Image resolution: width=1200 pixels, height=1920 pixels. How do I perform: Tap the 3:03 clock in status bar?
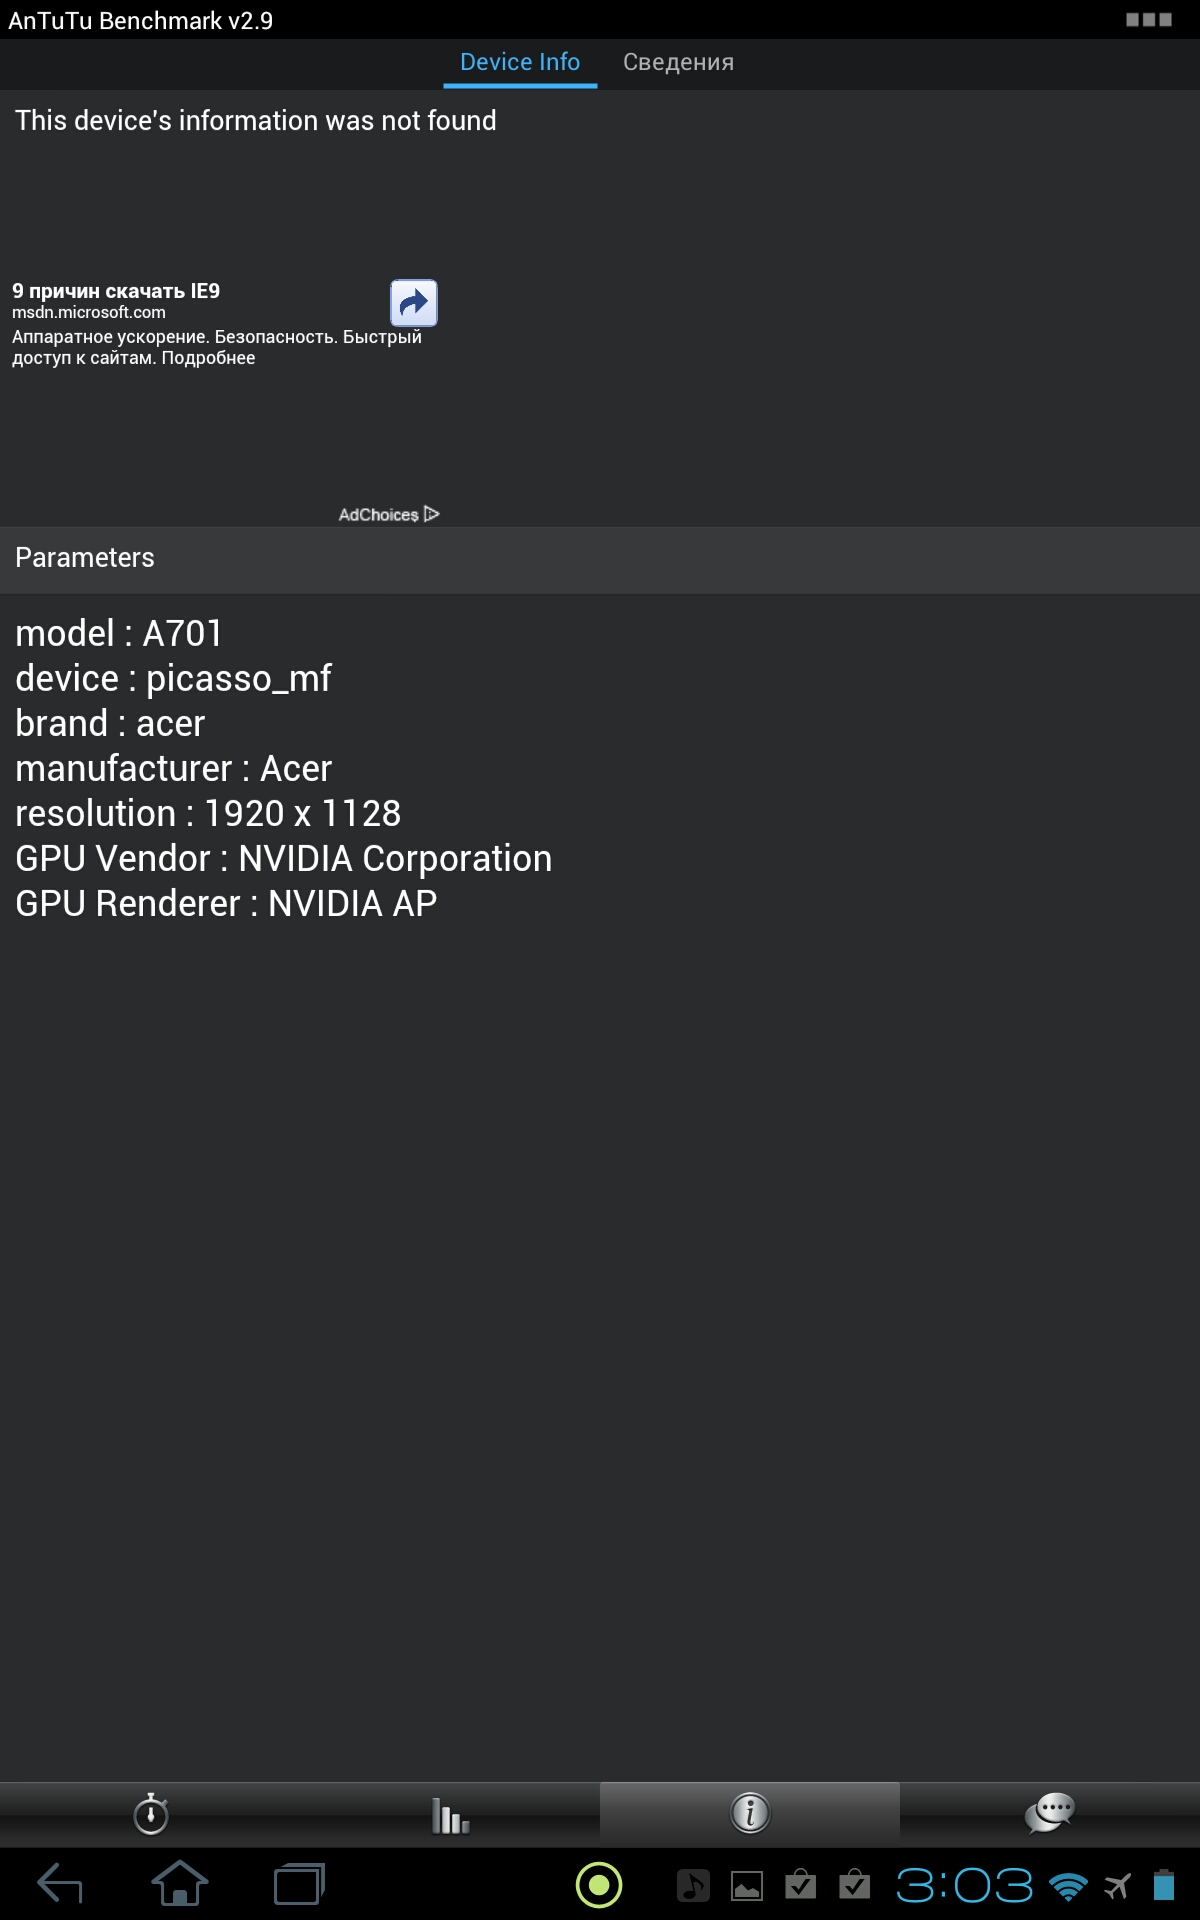point(964,1886)
